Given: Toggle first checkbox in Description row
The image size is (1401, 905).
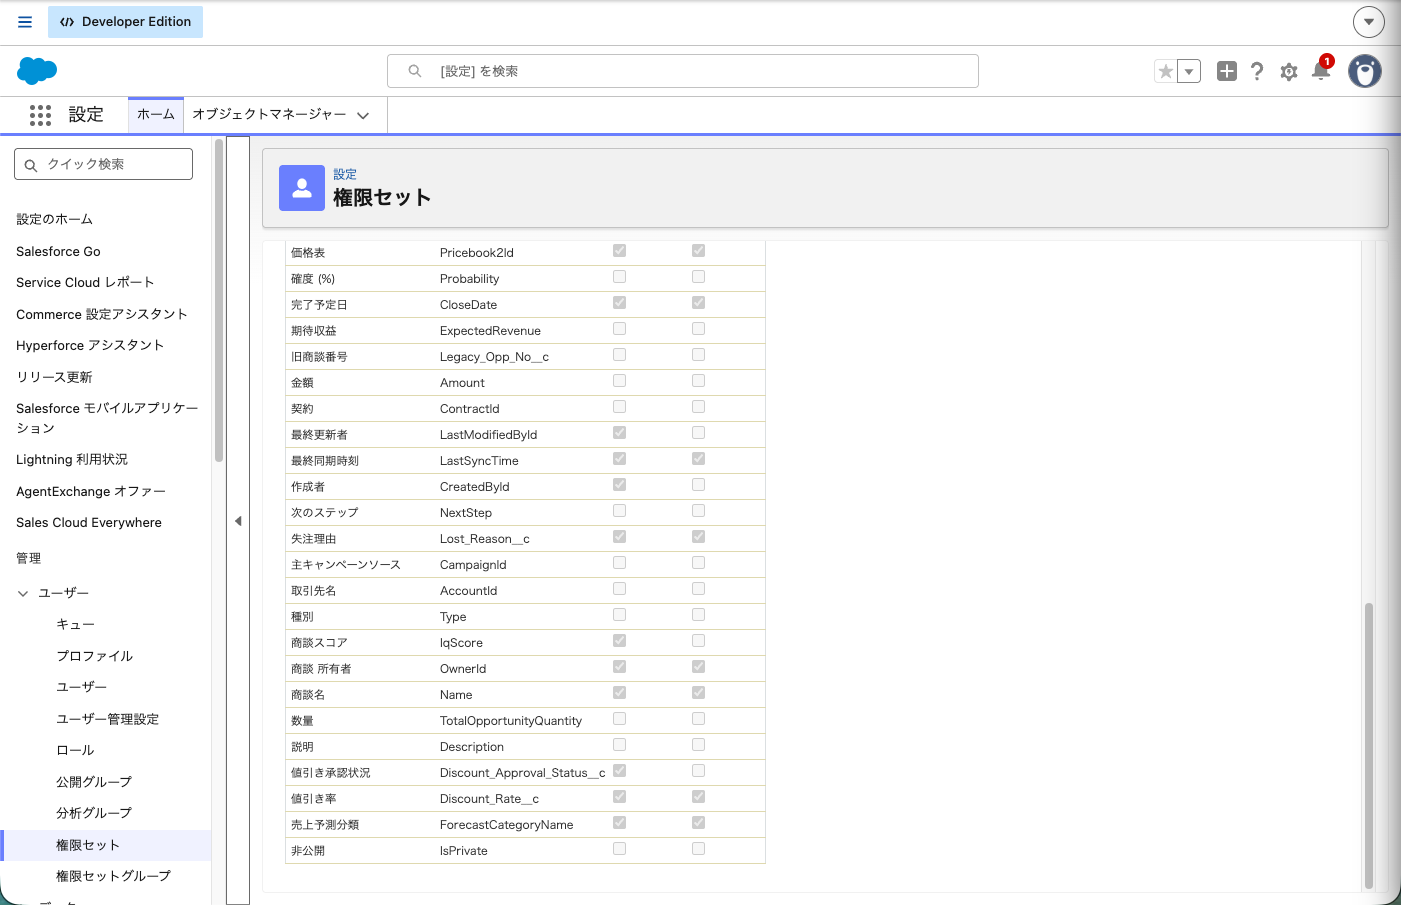Looking at the screenshot, I should (620, 745).
